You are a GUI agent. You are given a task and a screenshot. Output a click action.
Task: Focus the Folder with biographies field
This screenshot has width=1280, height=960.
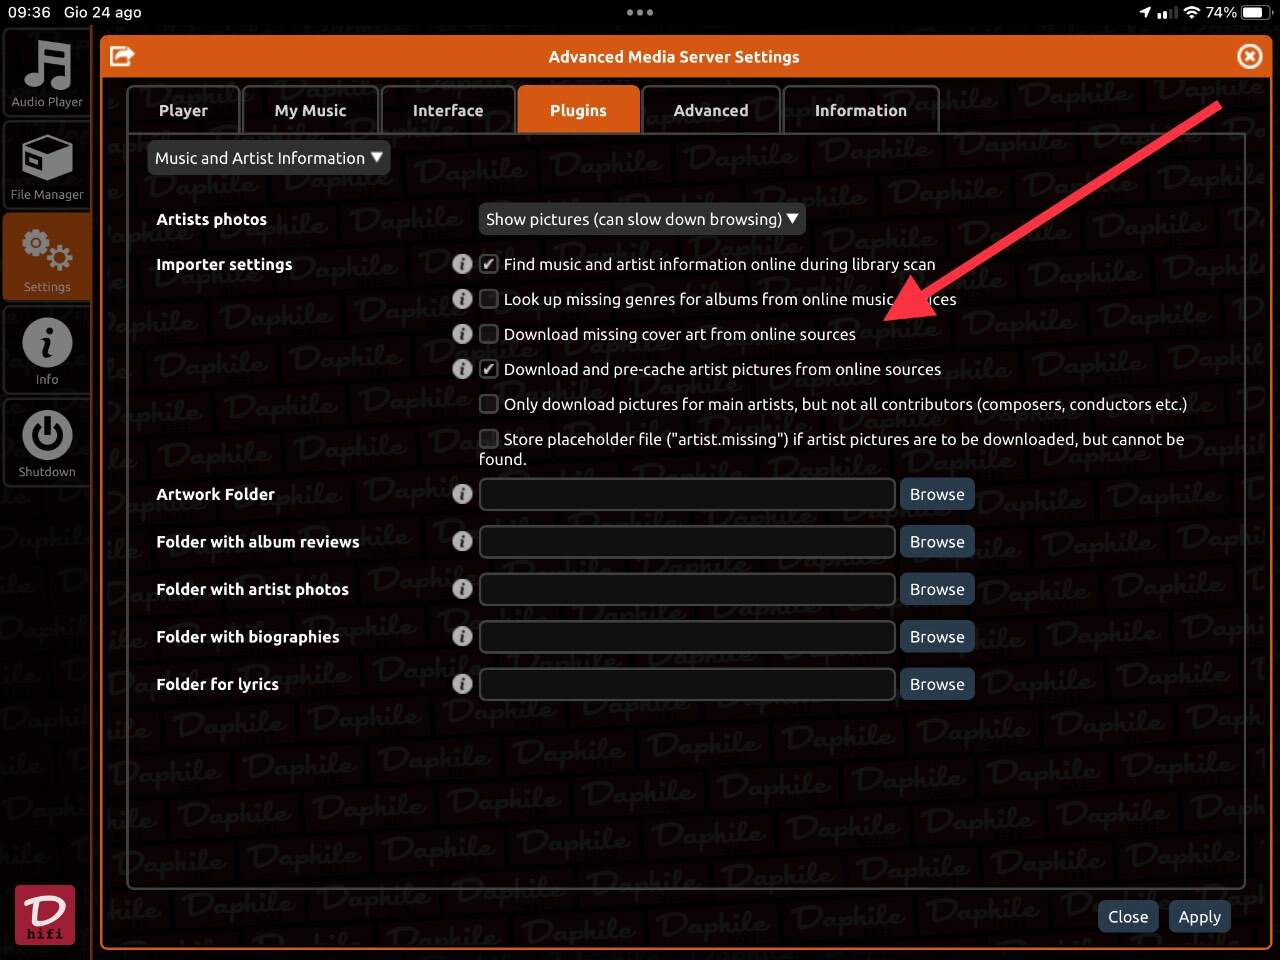coord(687,636)
